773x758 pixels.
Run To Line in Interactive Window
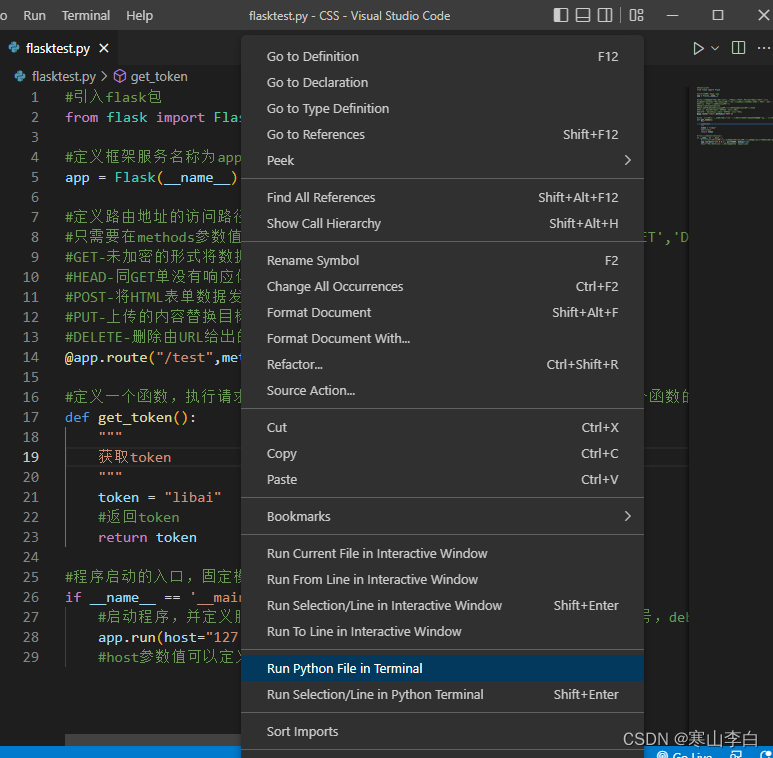point(442,632)
